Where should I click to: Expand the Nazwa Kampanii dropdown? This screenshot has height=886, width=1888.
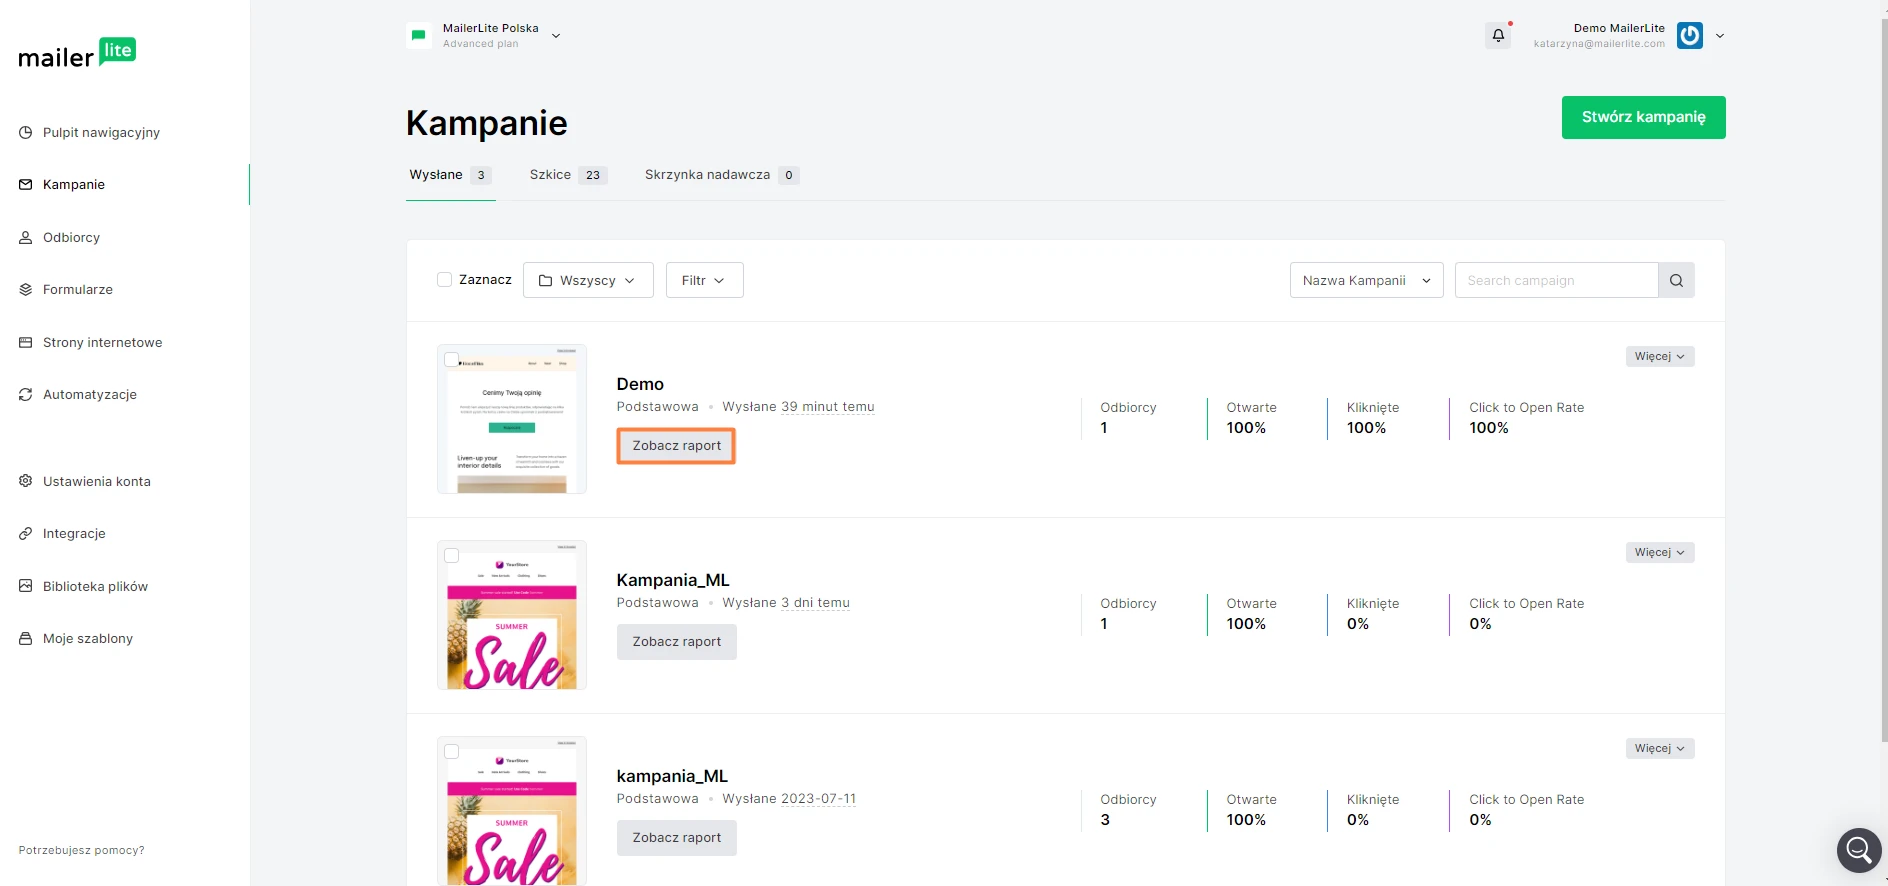tap(1366, 280)
